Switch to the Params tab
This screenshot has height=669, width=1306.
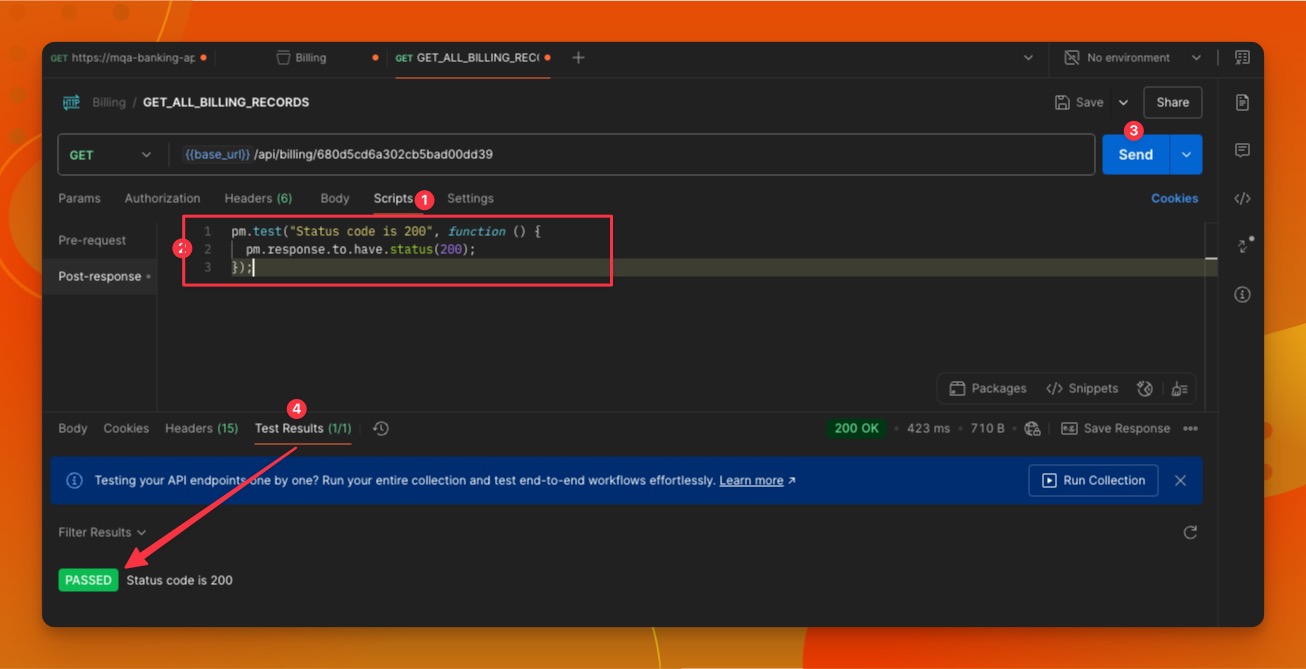click(79, 198)
